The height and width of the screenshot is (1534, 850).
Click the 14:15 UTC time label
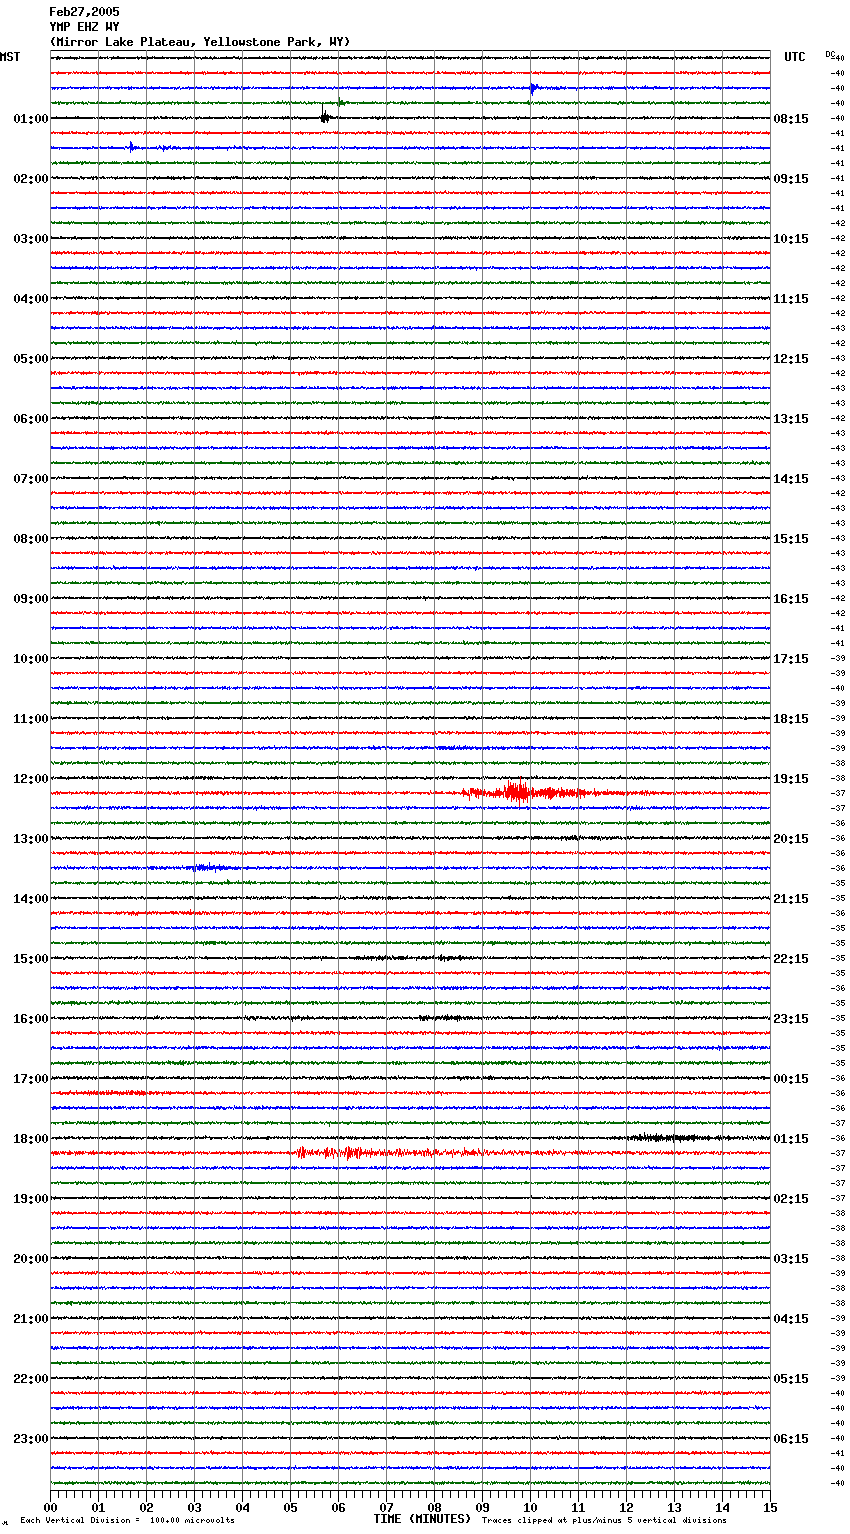[791, 479]
